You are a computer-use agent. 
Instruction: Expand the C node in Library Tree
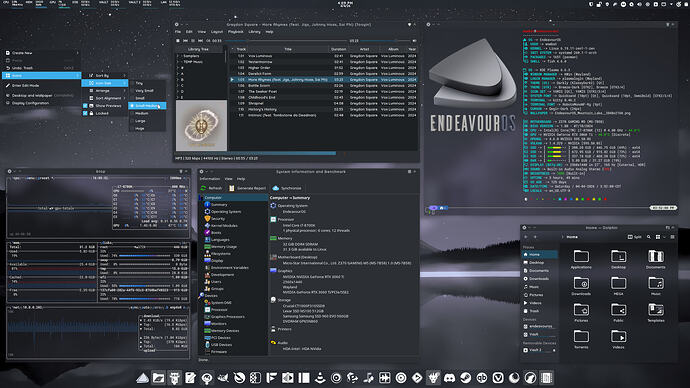(179, 86)
